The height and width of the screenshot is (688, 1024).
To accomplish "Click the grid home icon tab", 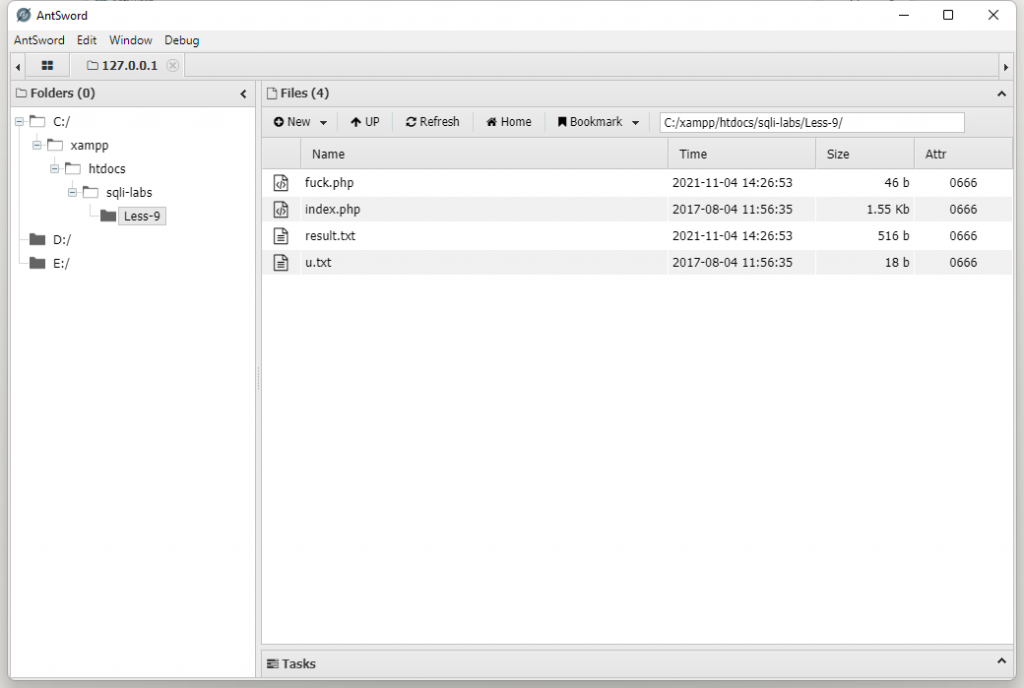I will pyautogui.click(x=47, y=66).
